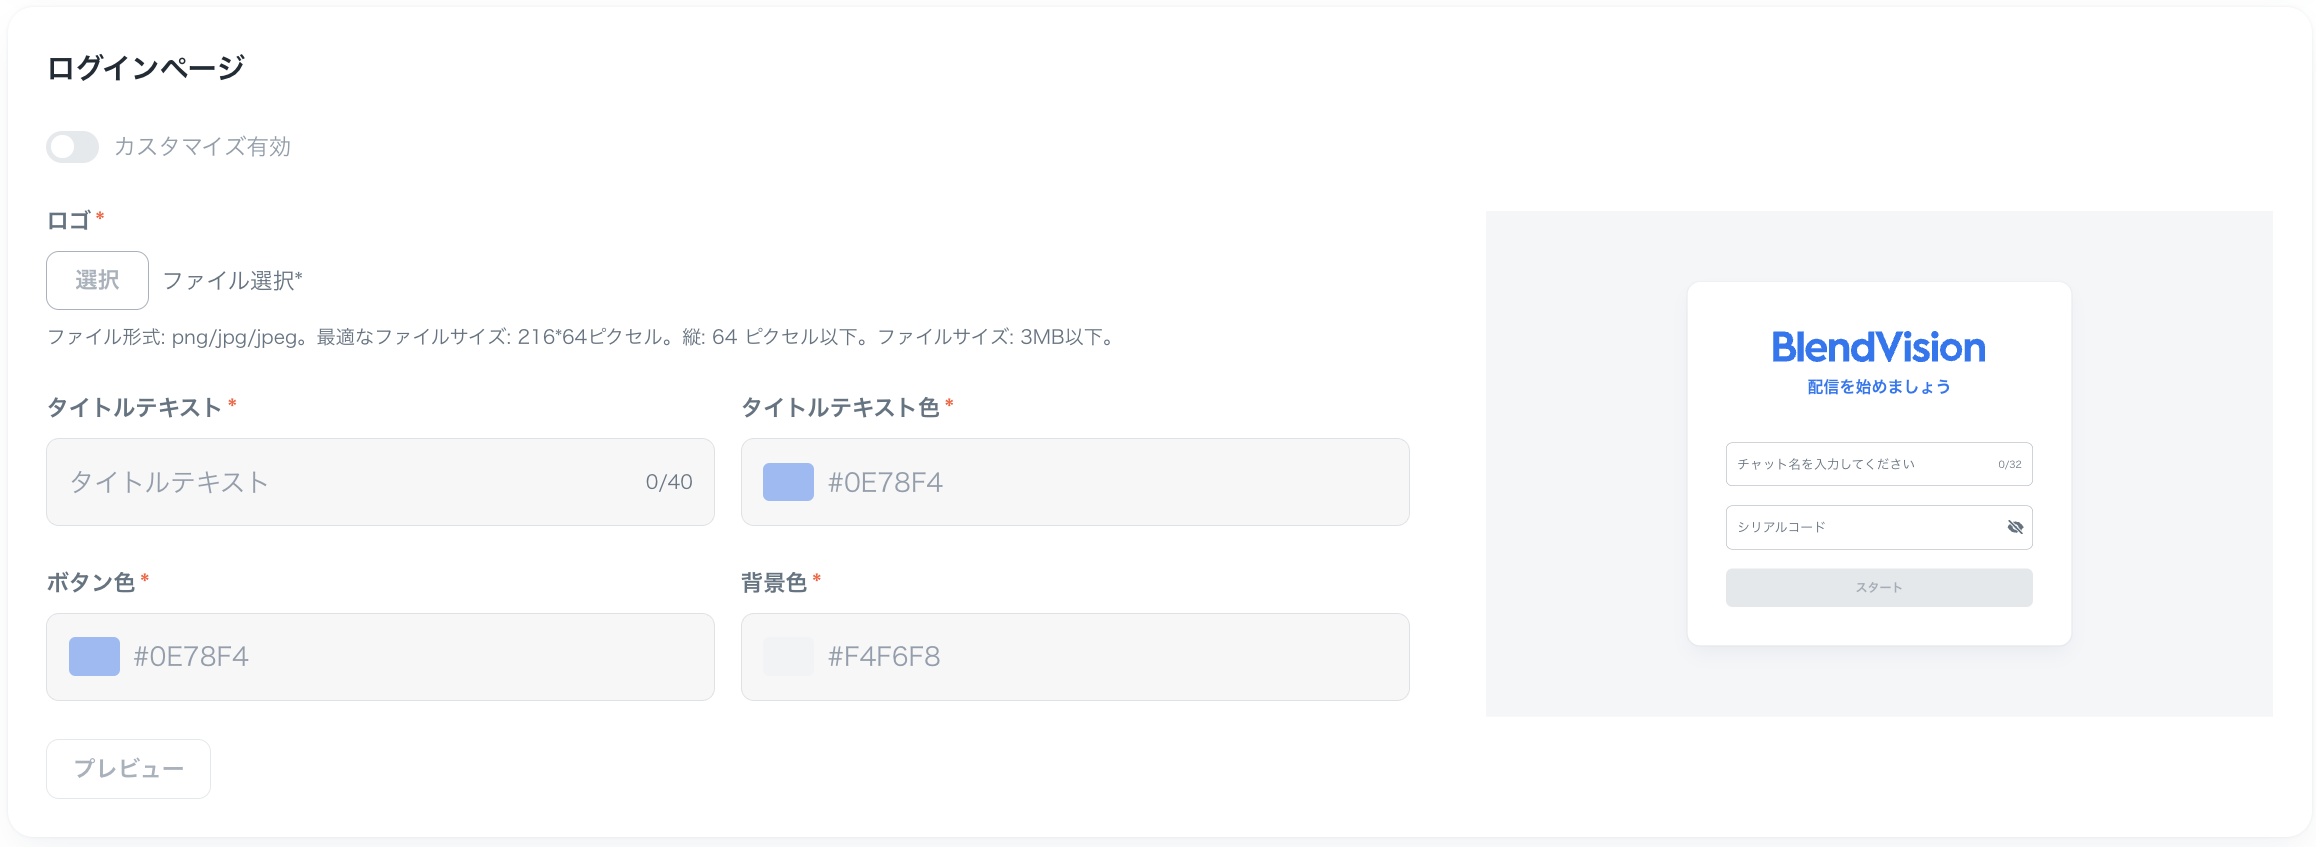Click the タイトルテキスト色 hex value field

click(x=1100, y=482)
